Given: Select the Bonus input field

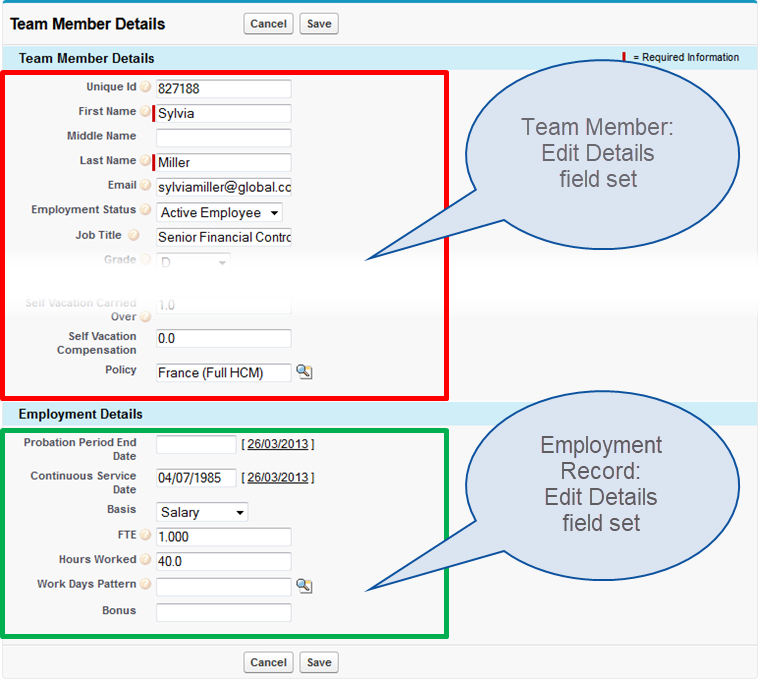Looking at the screenshot, I should pyautogui.click(x=223, y=612).
